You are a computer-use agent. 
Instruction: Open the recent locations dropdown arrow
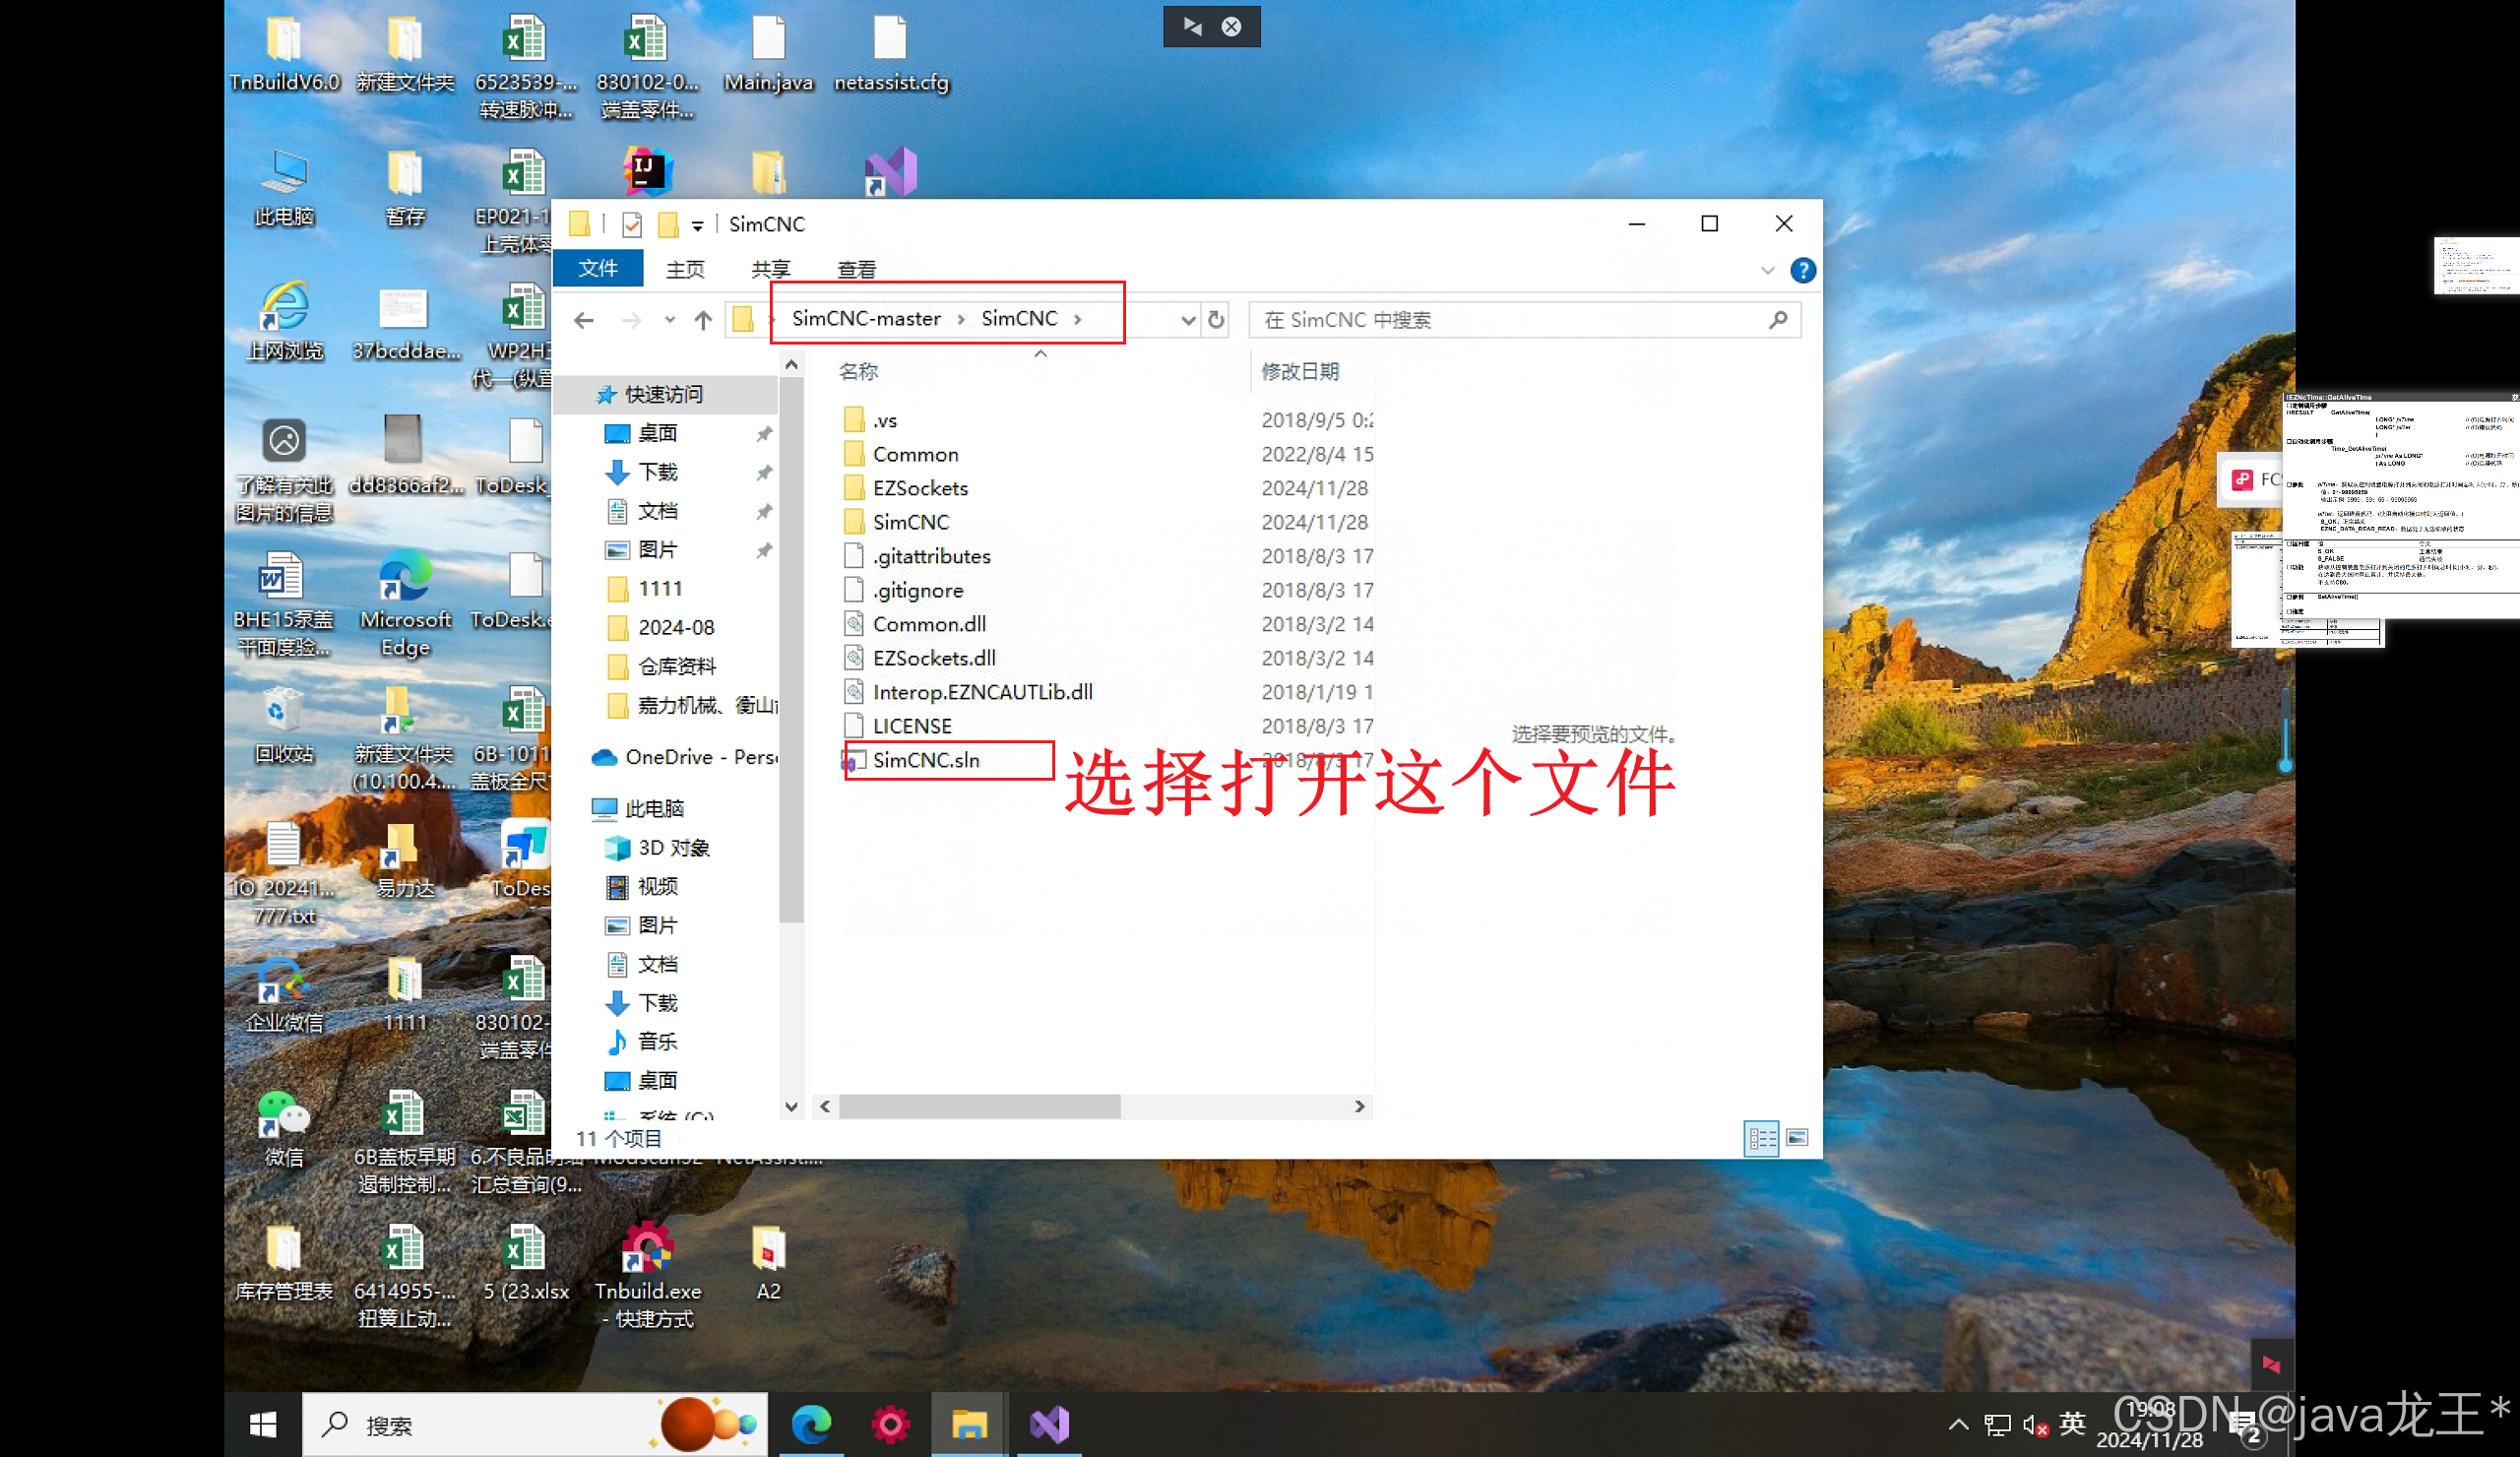(x=669, y=320)
